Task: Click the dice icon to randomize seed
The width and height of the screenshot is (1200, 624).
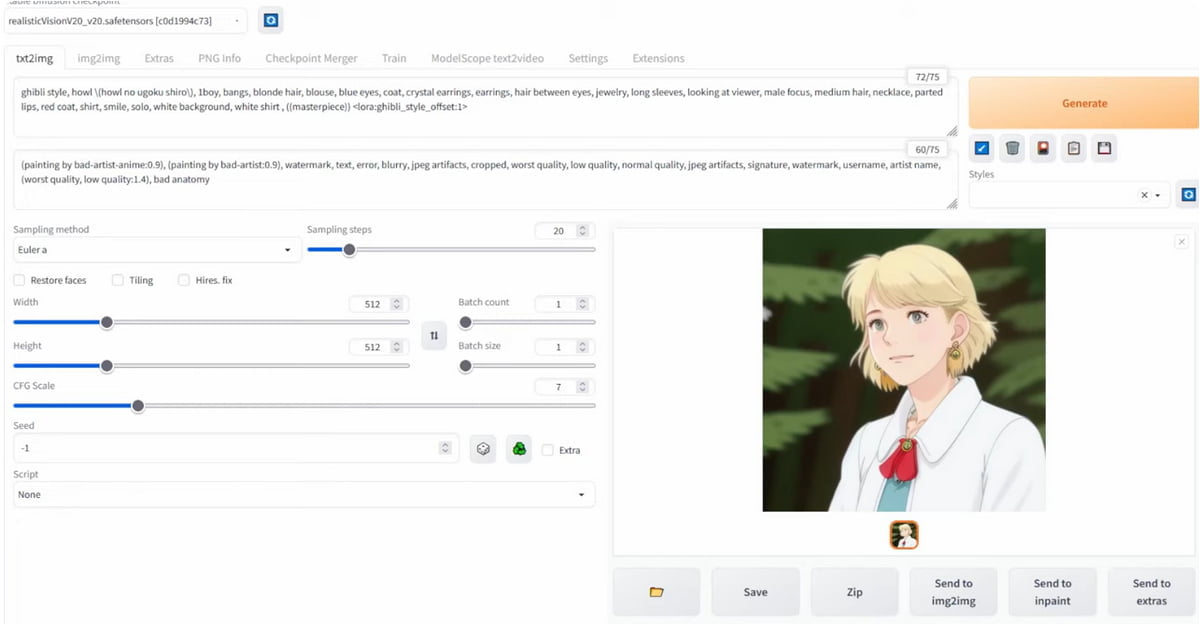Action: pyautogui.click(x=483, y=449)
